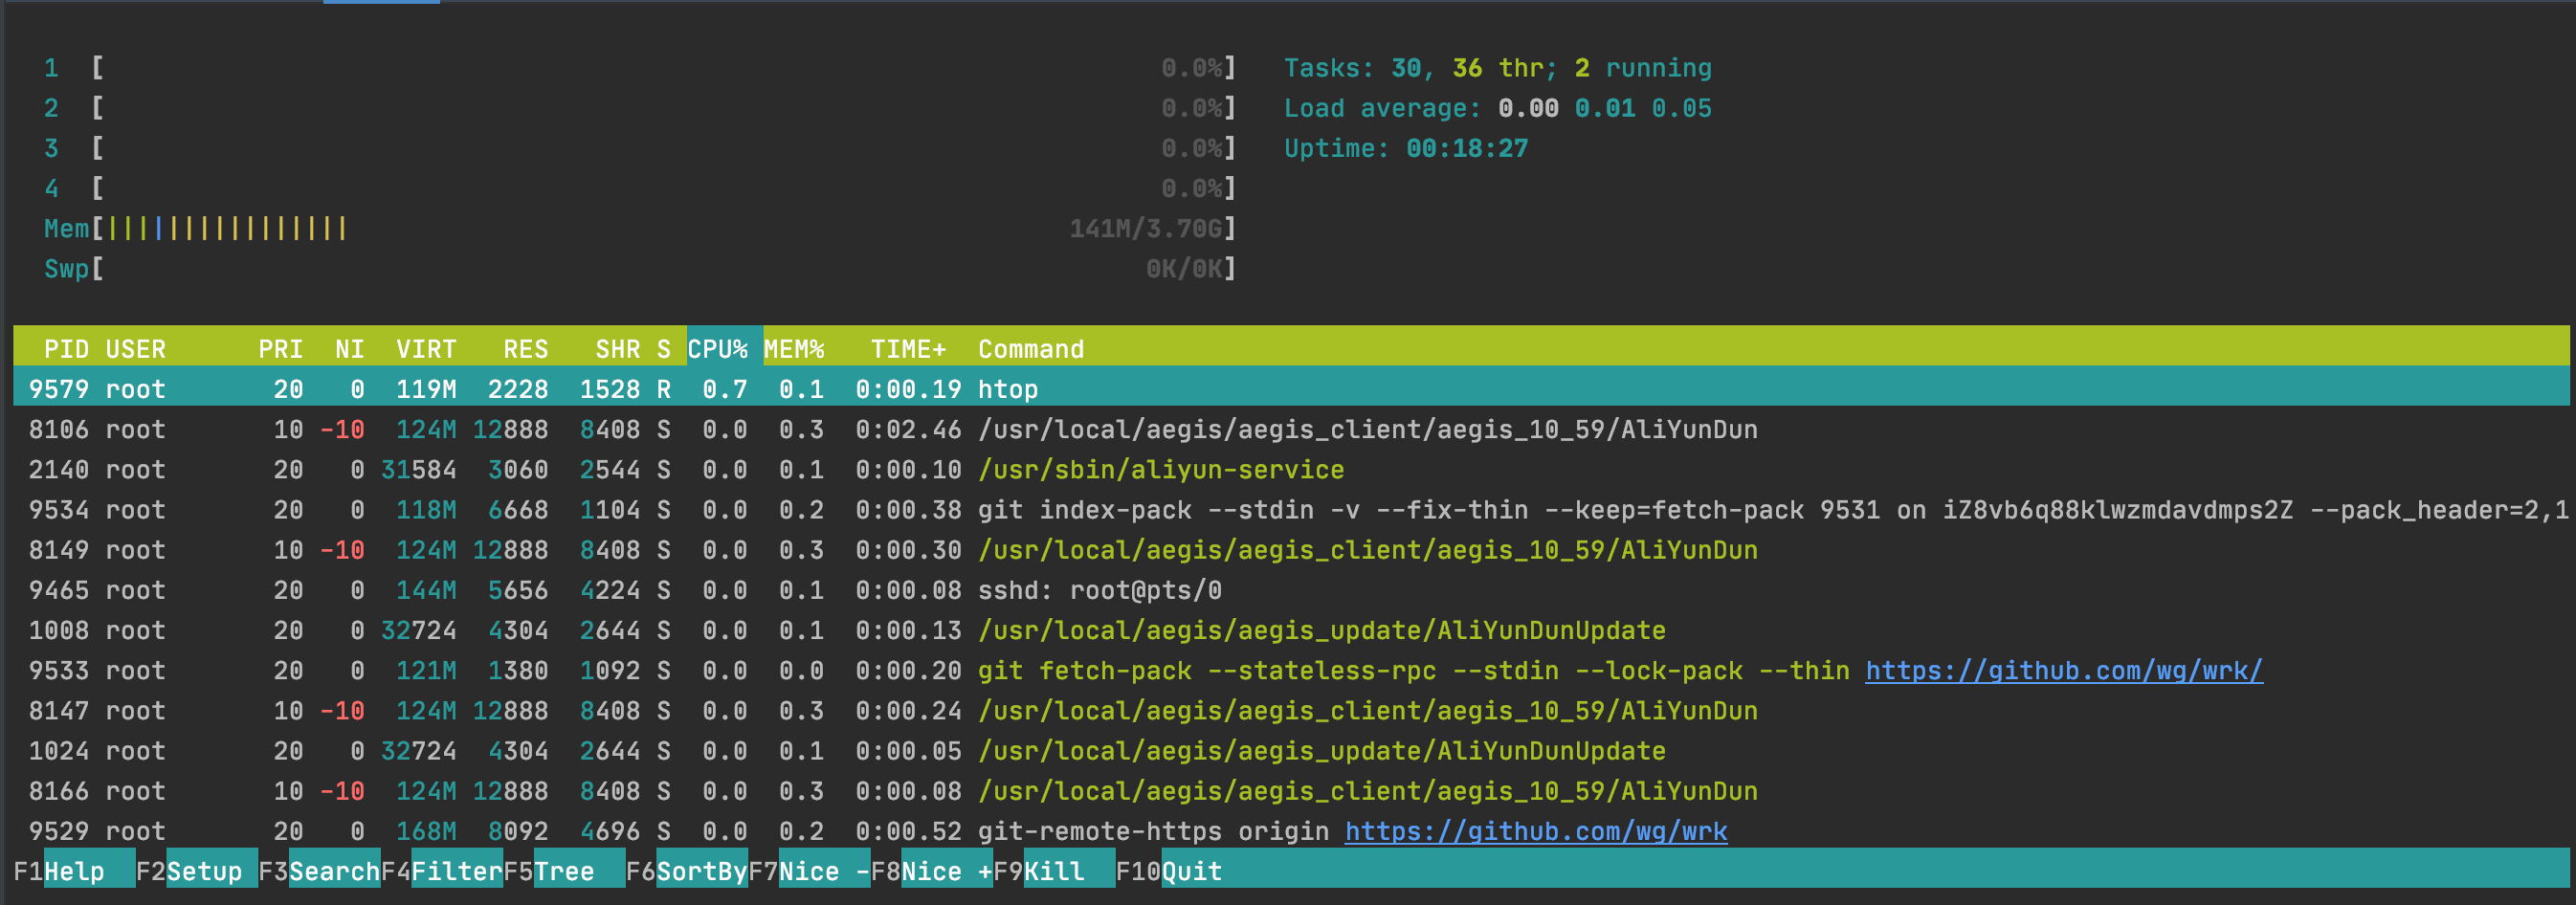Select the aliyun-service process row PID 2140

(1291, 469)
